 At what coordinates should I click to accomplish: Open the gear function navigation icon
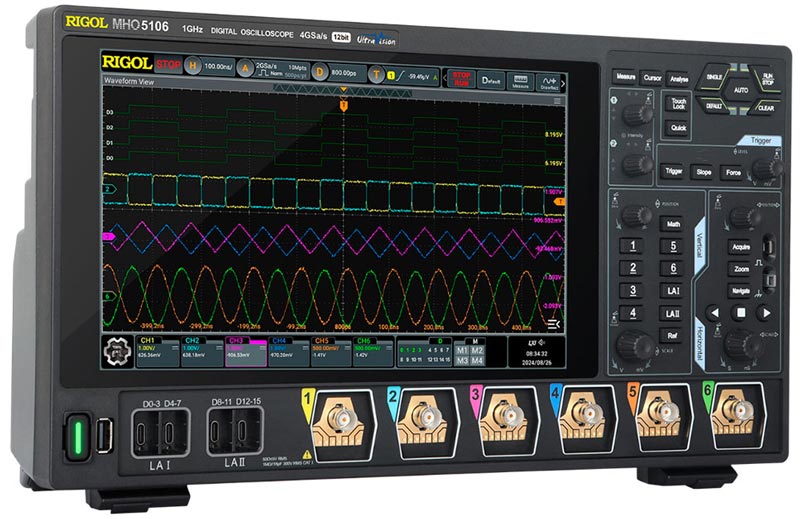(x=116, y=351)
